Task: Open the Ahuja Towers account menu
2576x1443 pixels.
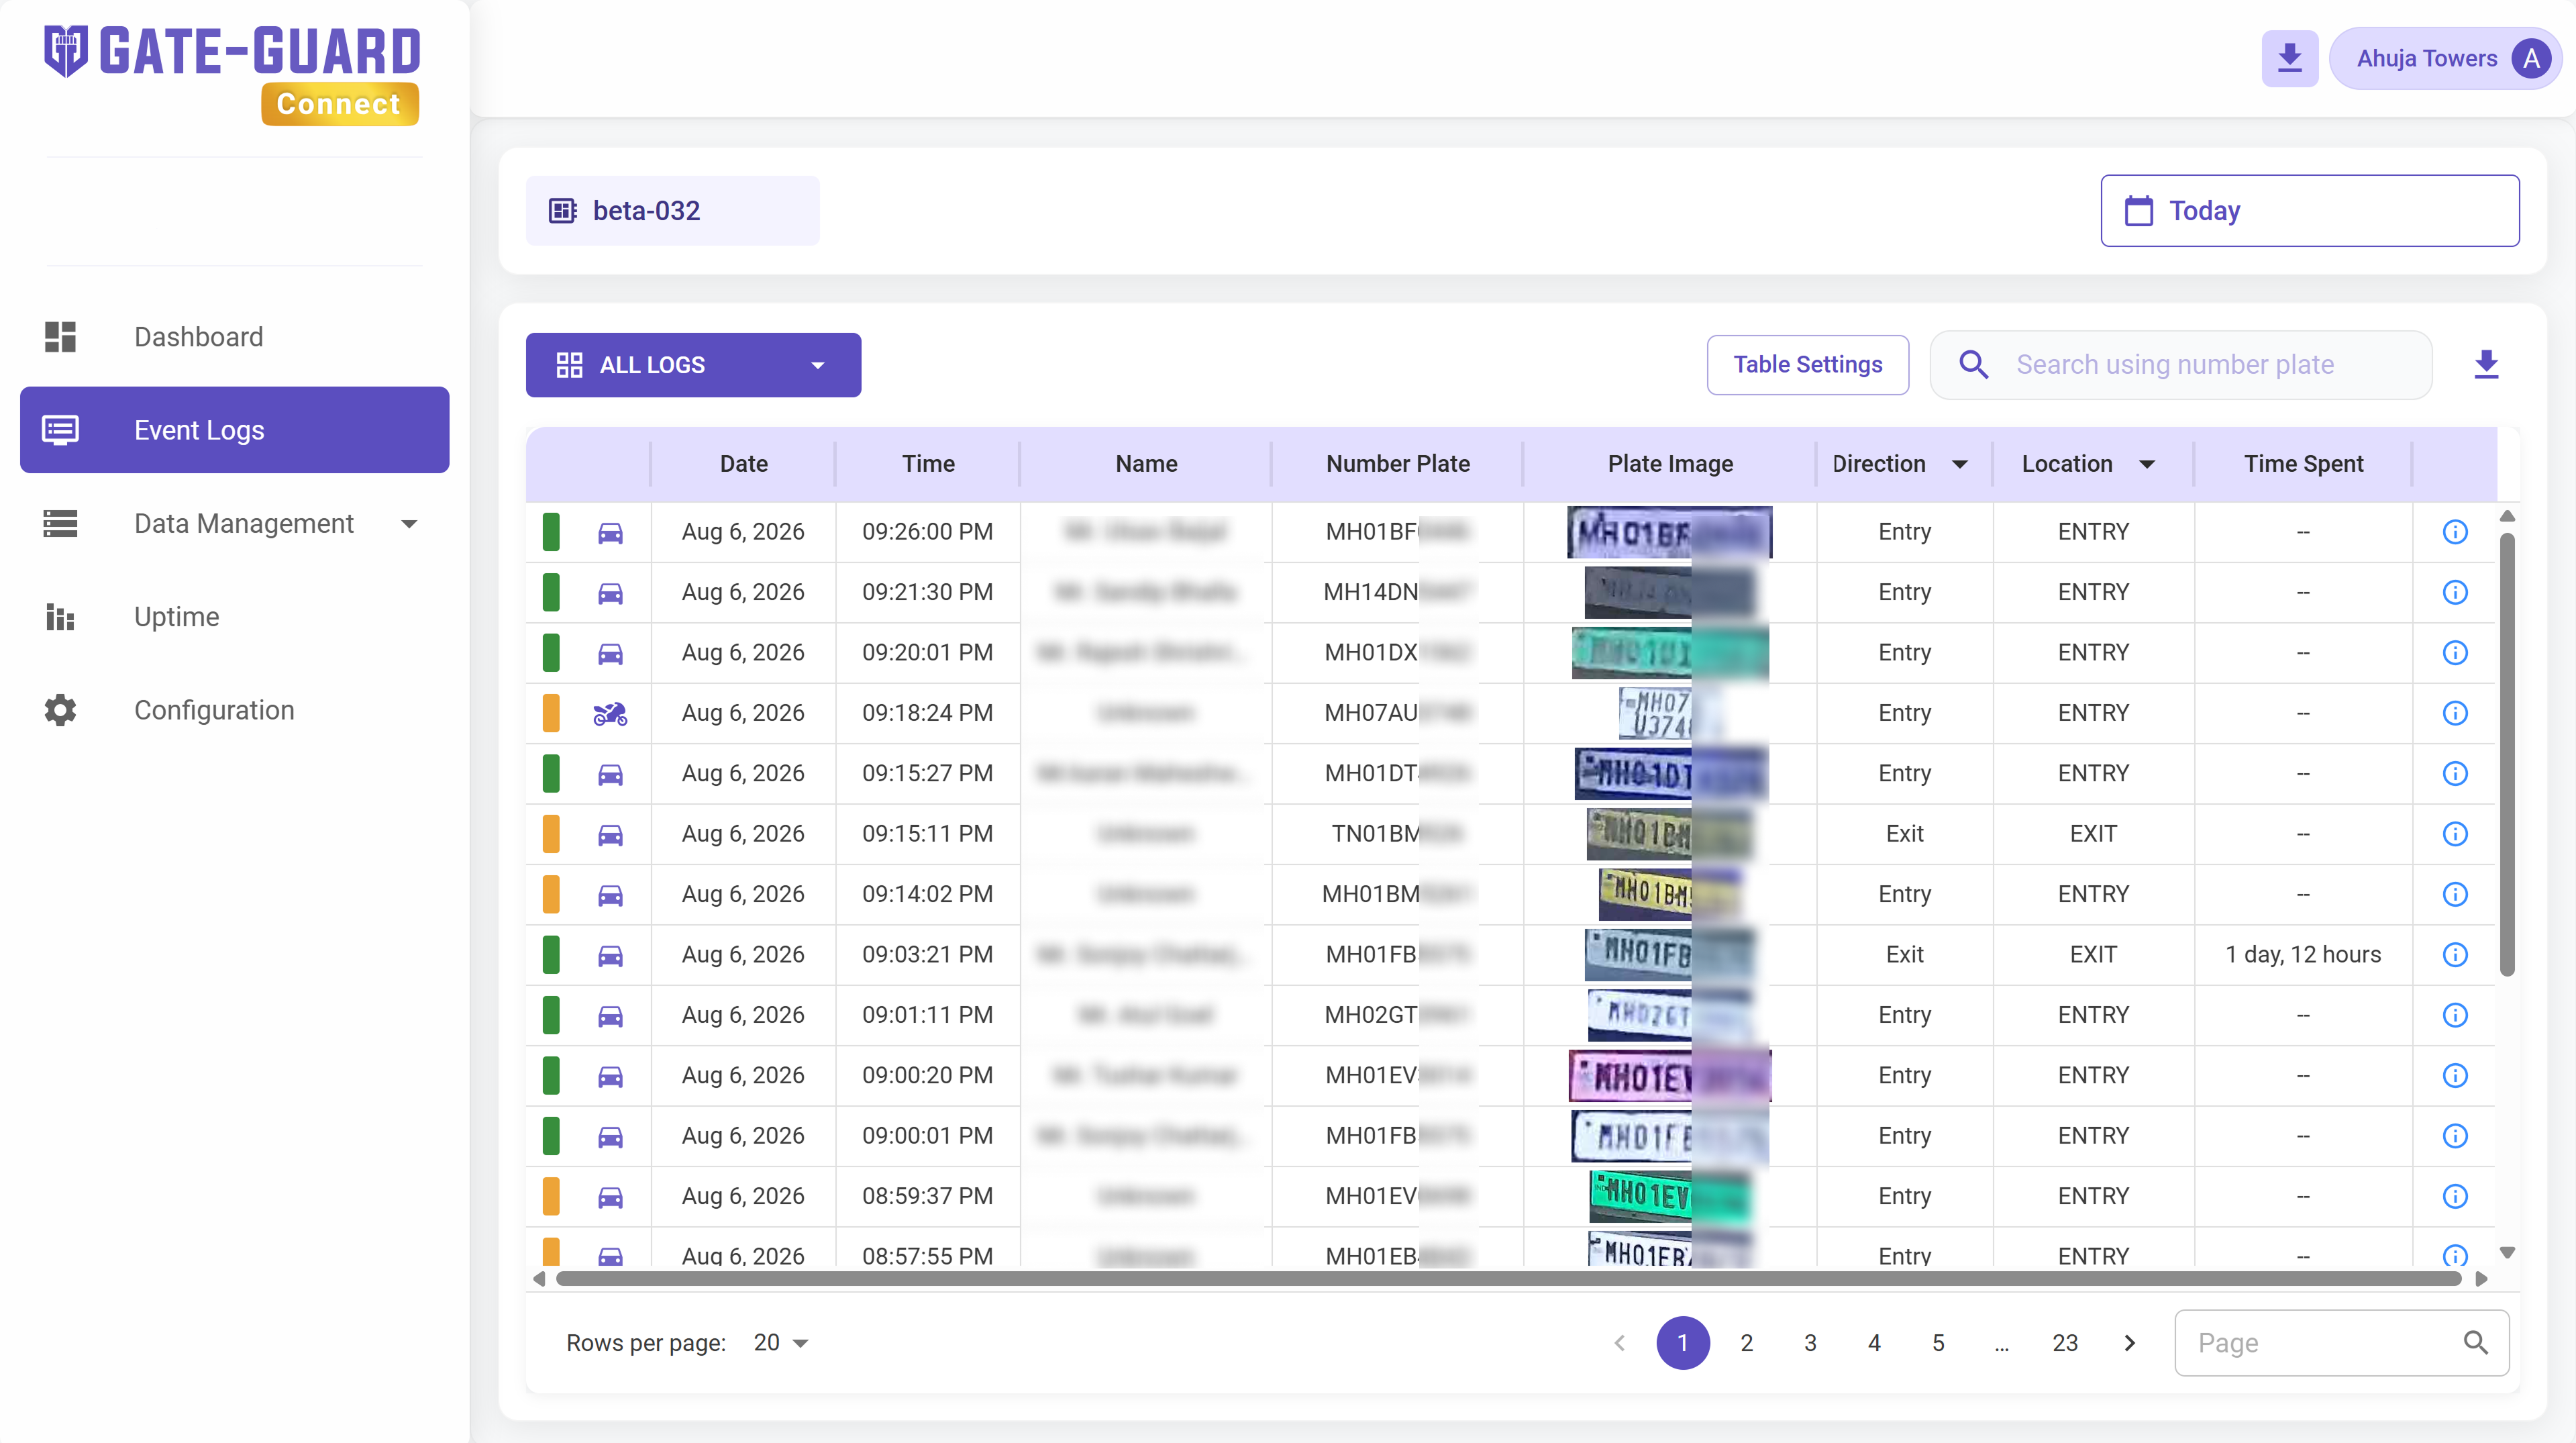Action: click(x=2444, y=59)
